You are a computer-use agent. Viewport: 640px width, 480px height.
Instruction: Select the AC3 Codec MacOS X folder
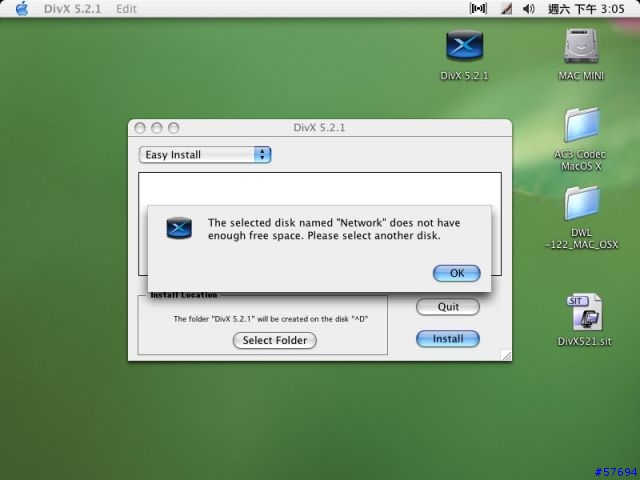click(x=581, y=125)
